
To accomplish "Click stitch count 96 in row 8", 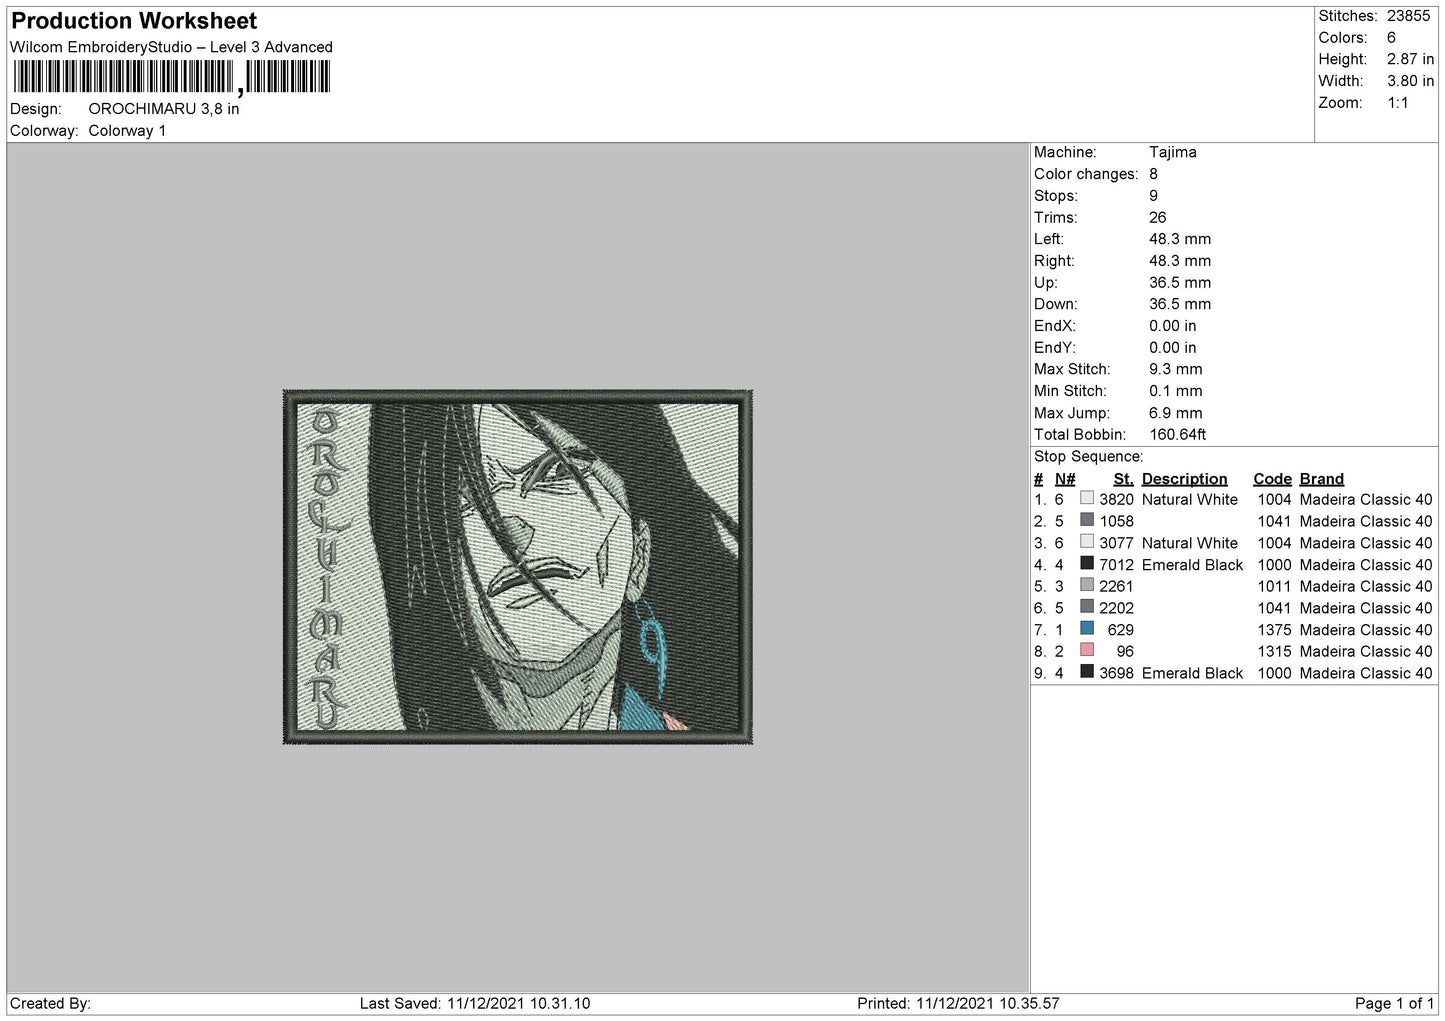I will pyautogui.click(x=1125, y=652).
